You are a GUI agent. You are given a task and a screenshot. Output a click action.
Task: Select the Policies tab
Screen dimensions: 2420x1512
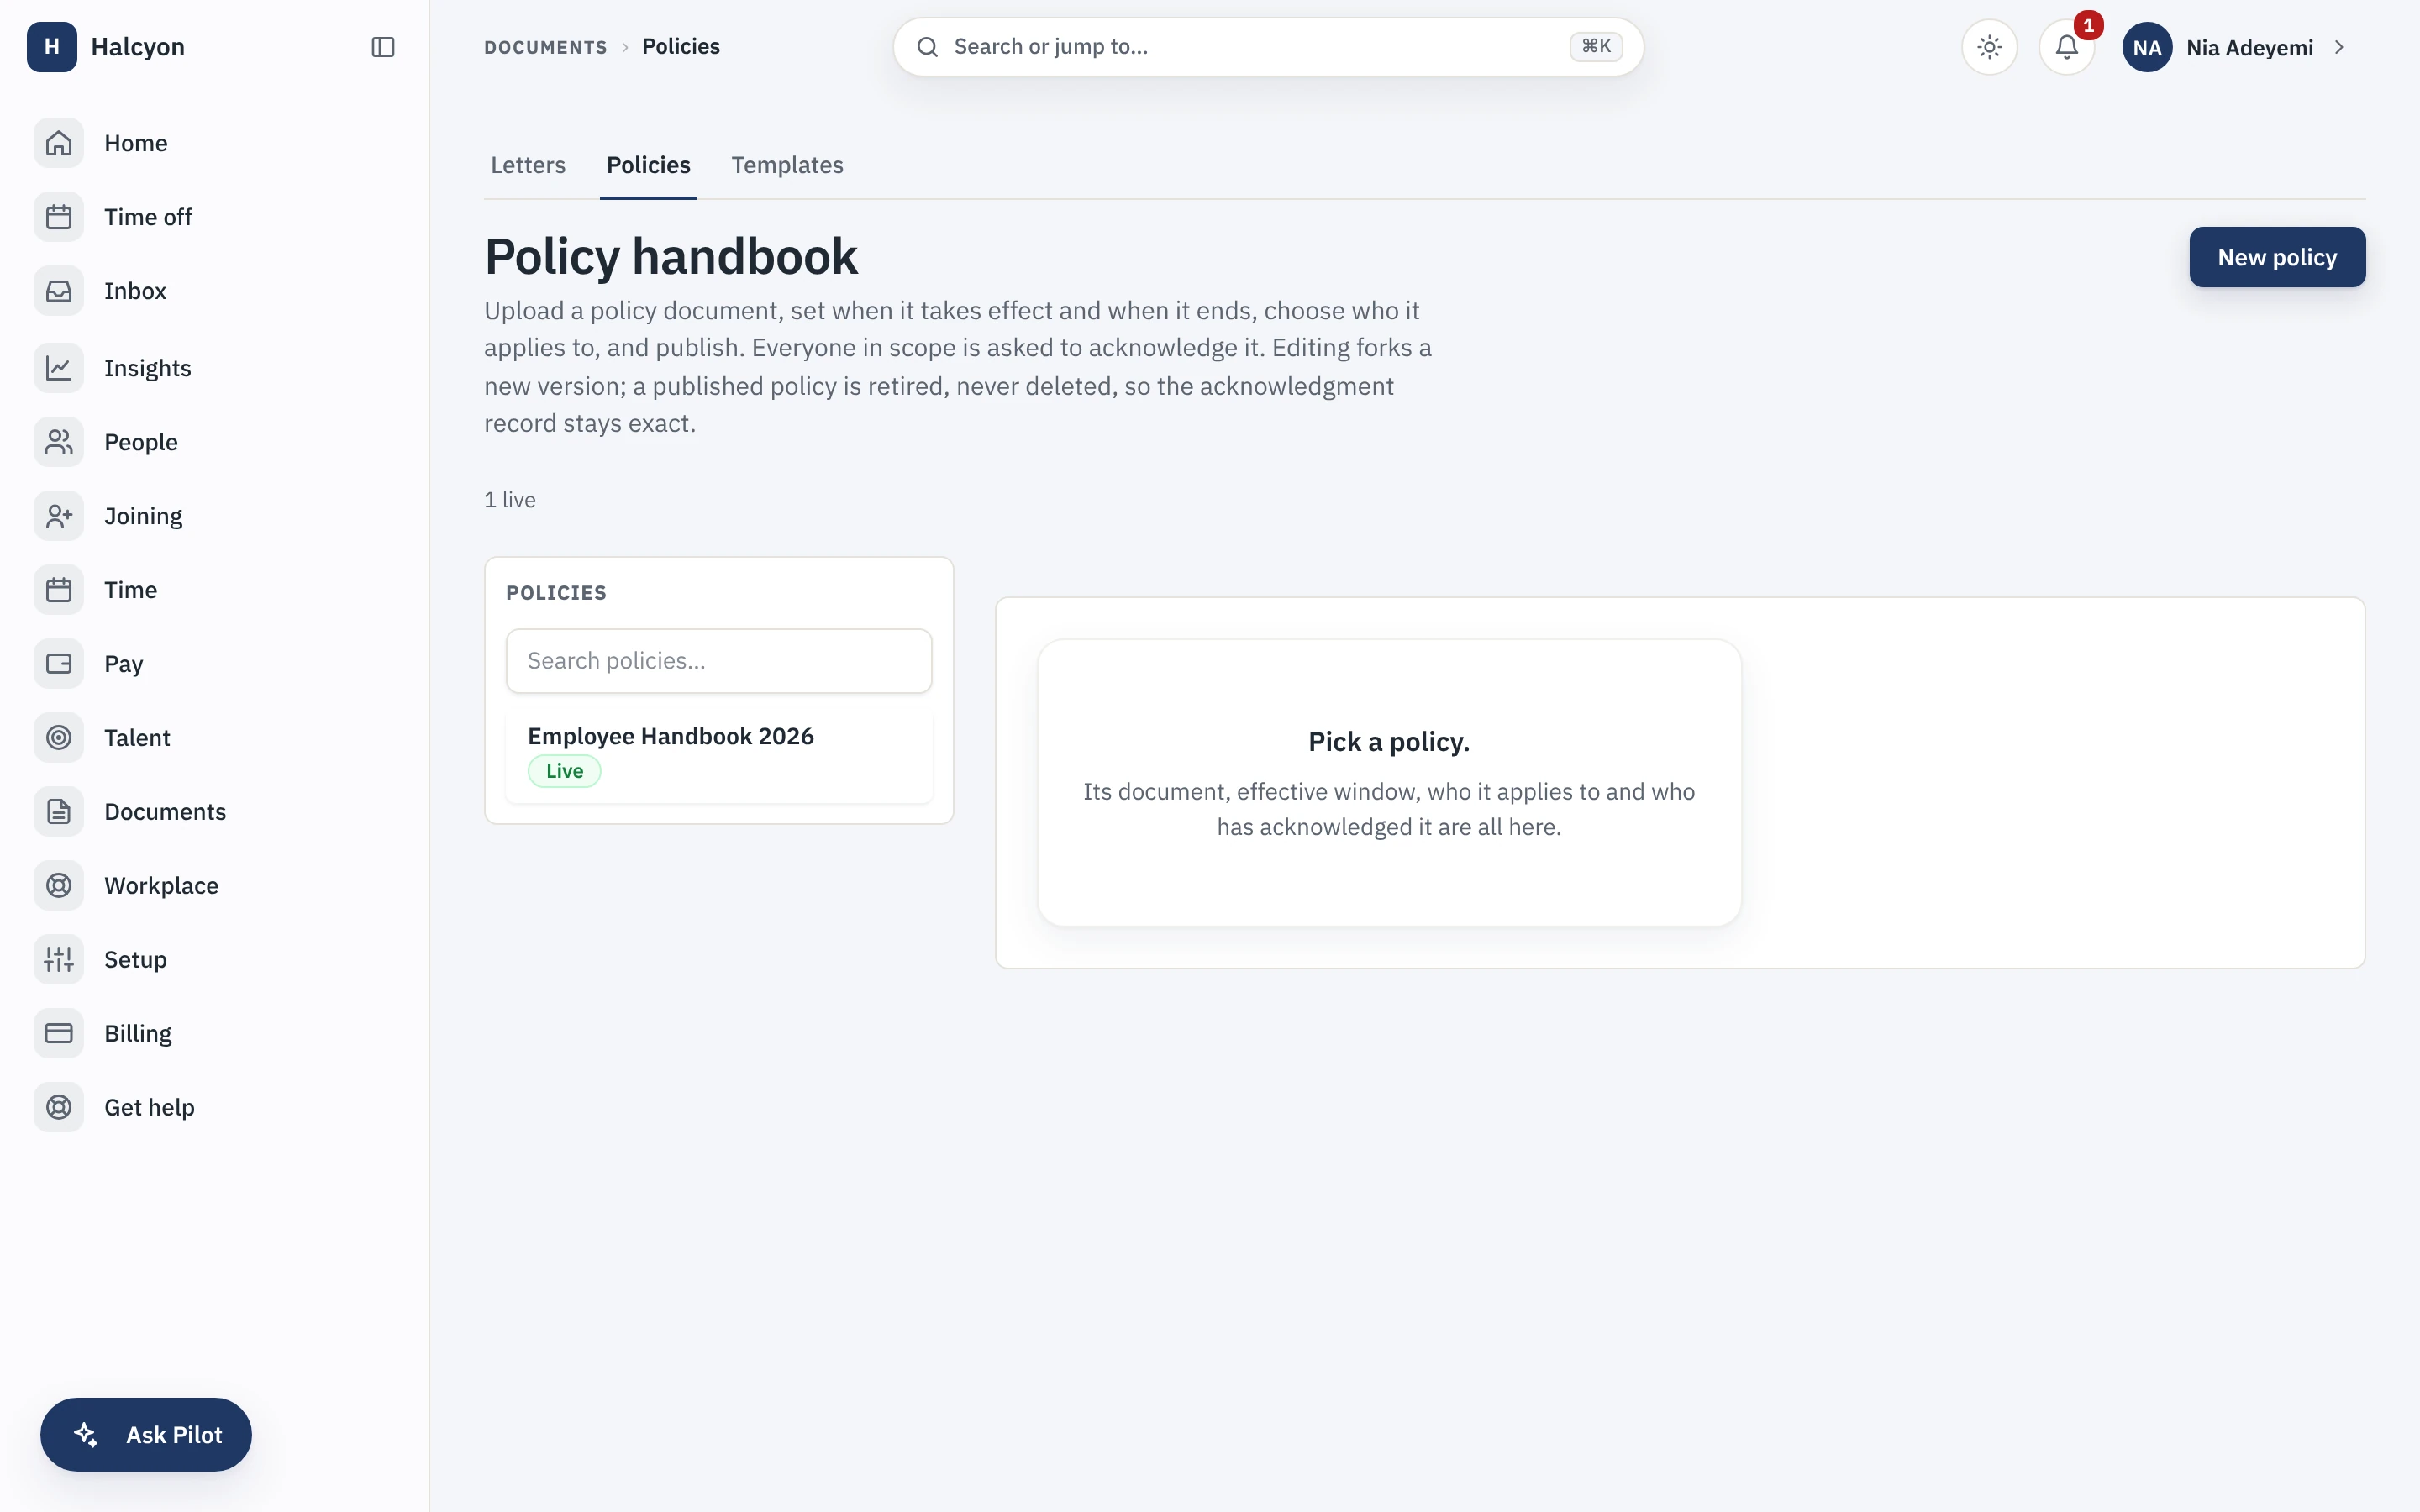pyautogui.click(x=648, y=165)
